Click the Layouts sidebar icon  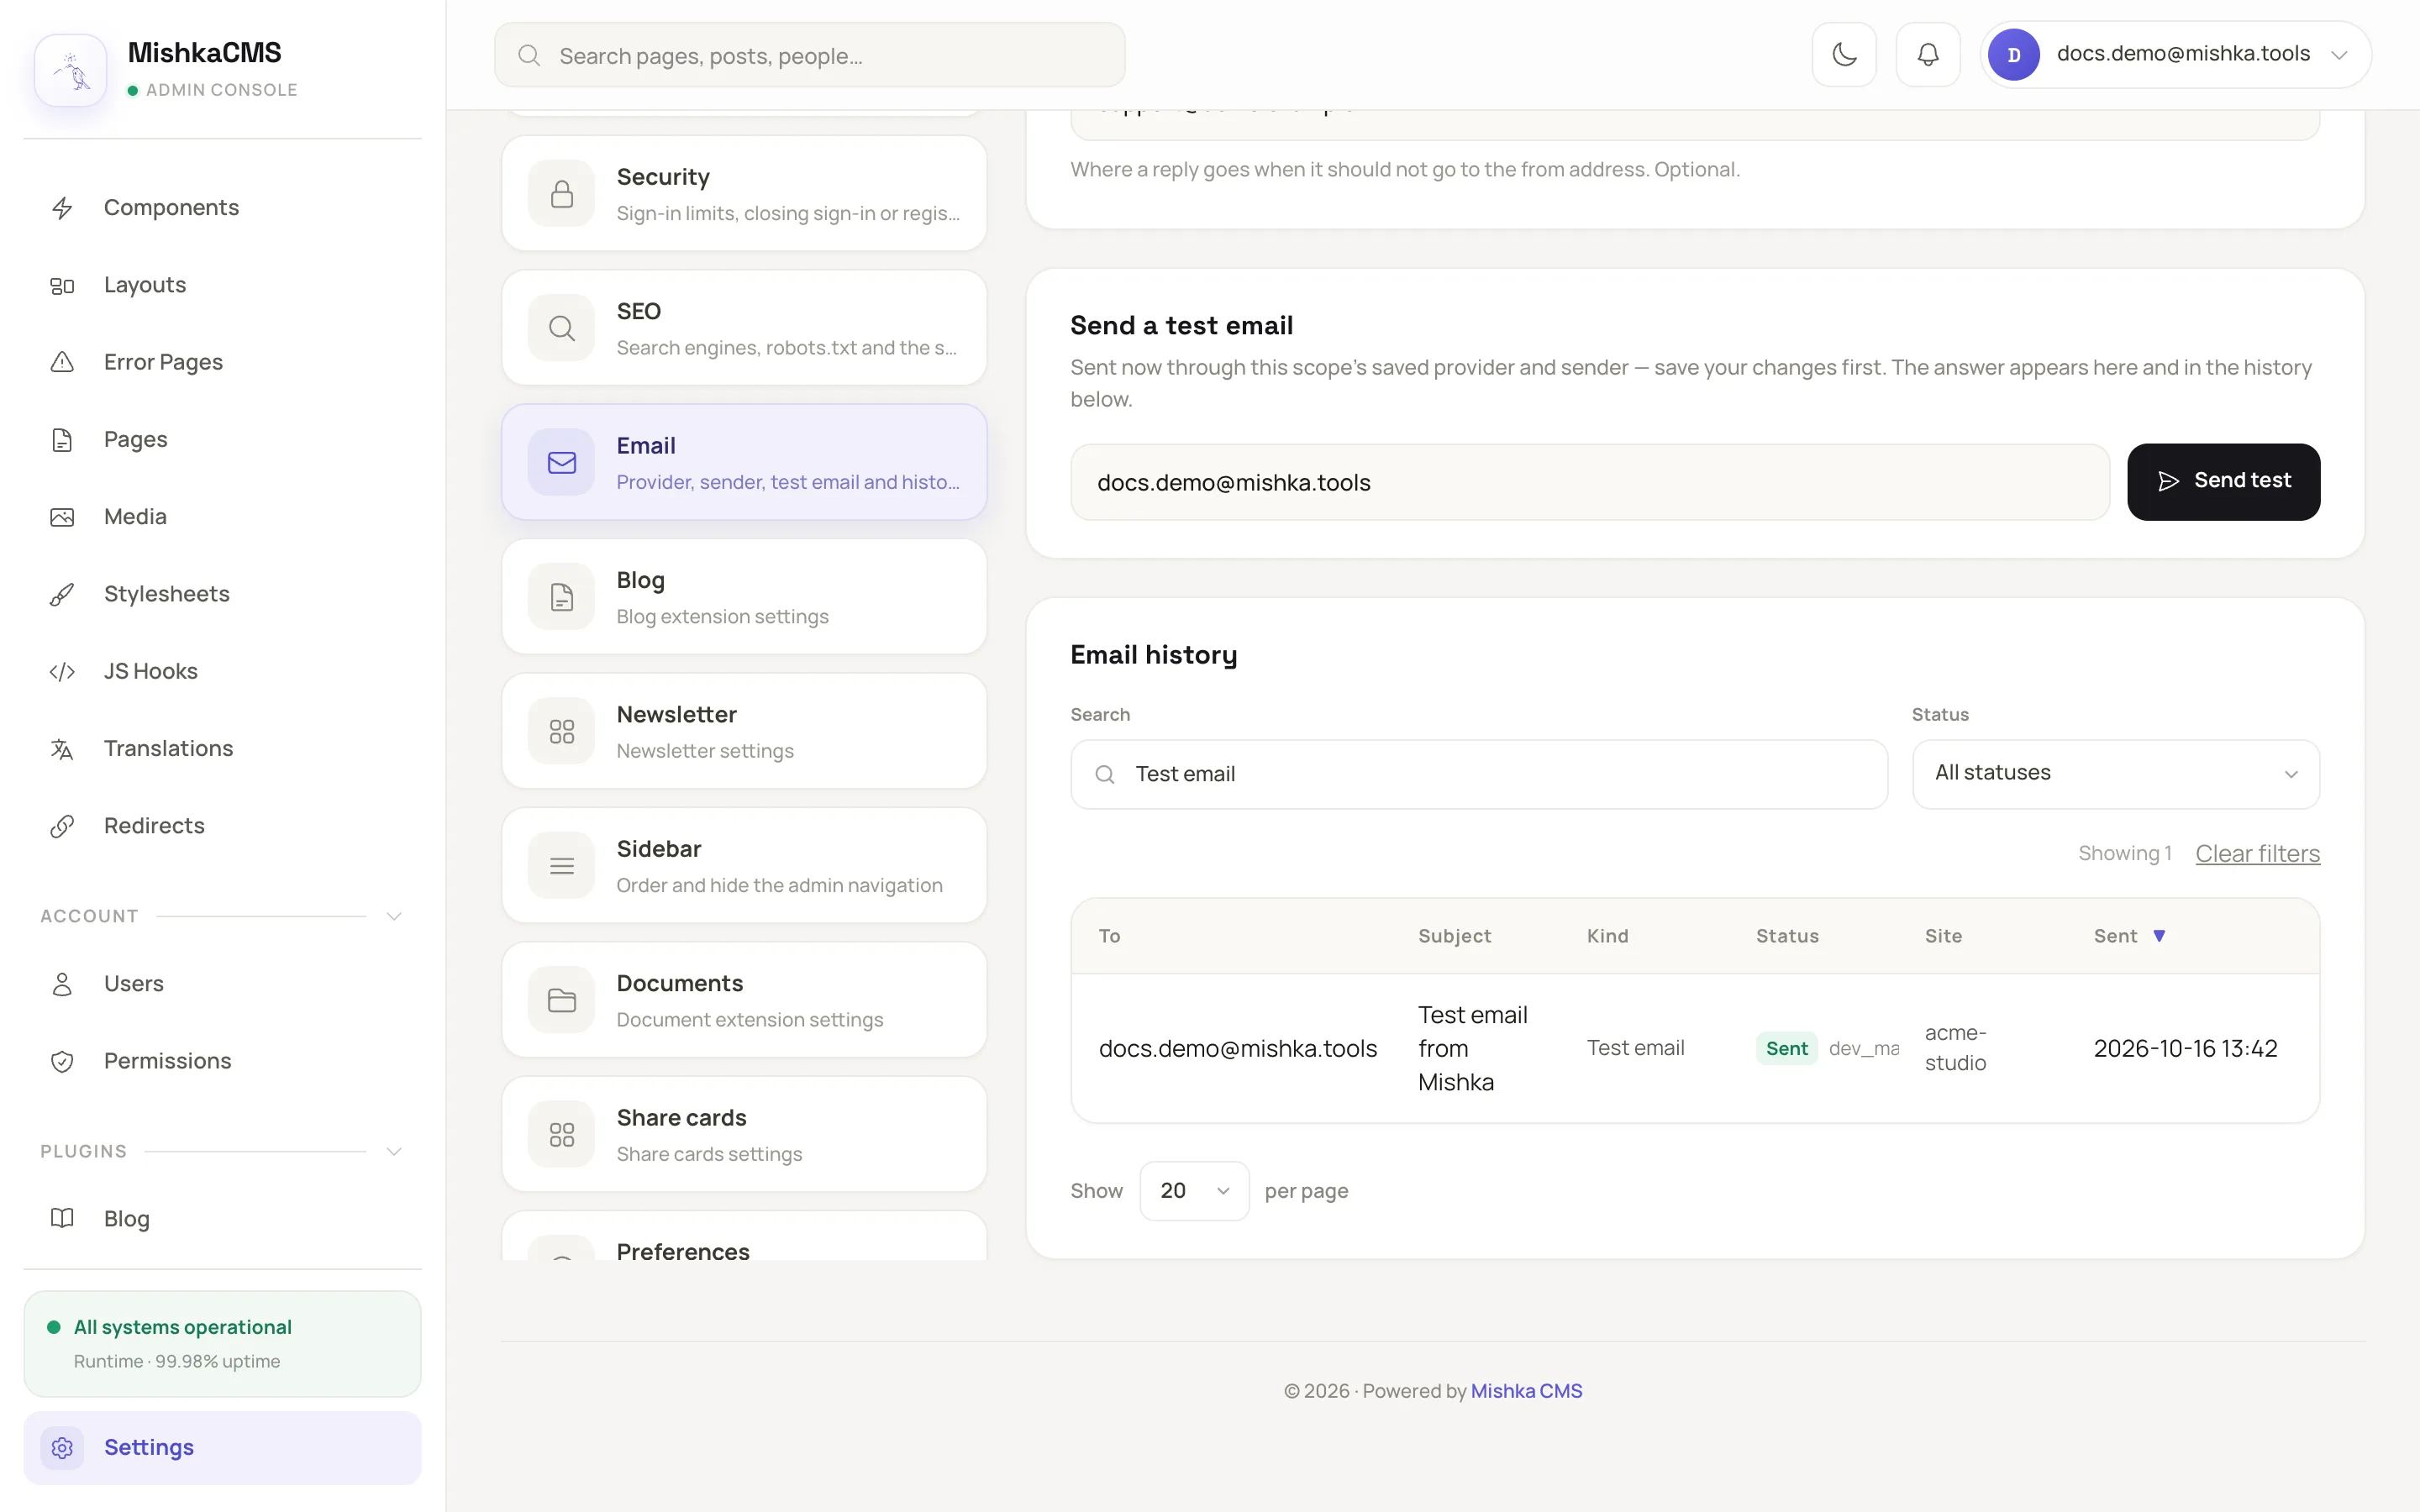62,286
